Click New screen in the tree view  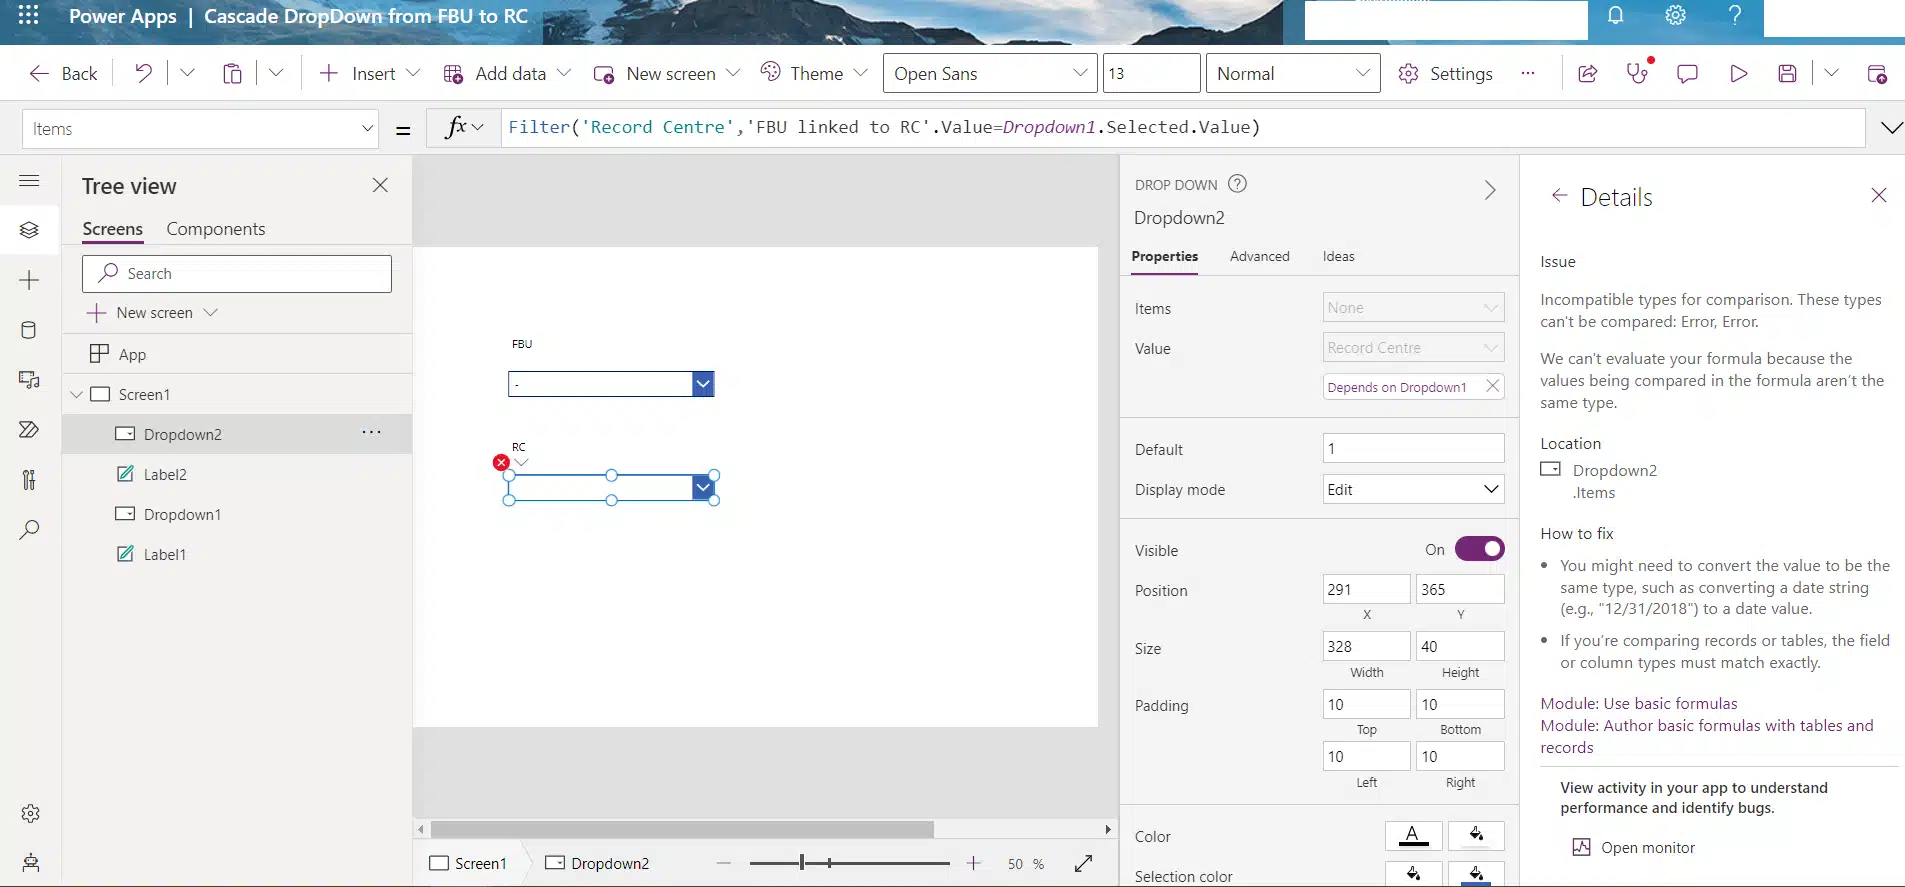pos(152,312)
